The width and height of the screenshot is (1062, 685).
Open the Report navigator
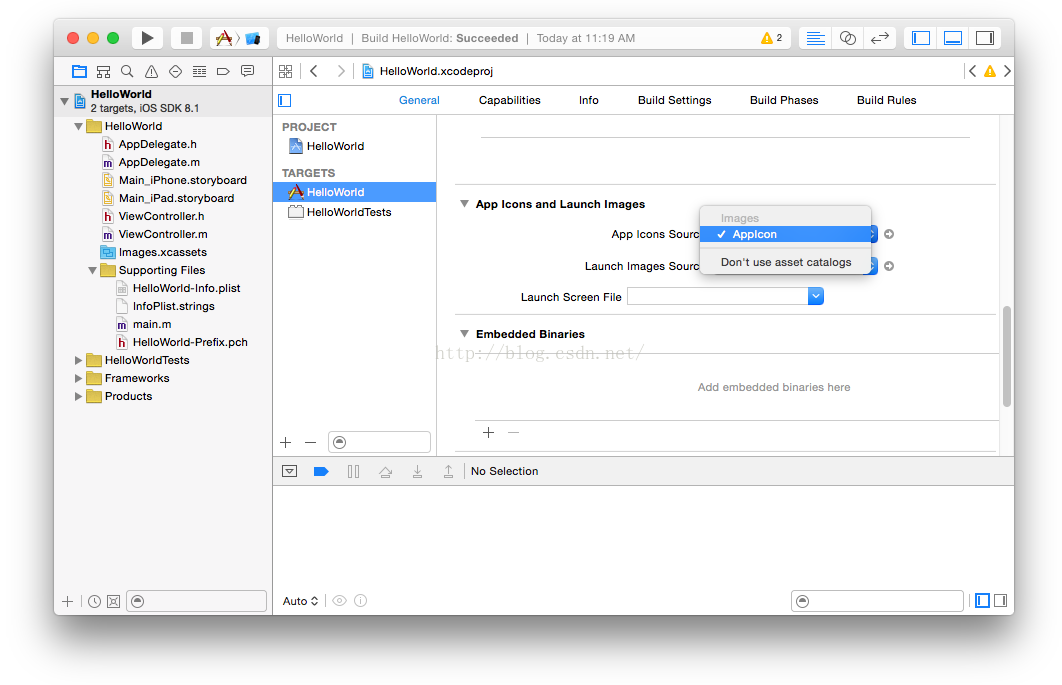pyautogui.click(x=247, y=71)
